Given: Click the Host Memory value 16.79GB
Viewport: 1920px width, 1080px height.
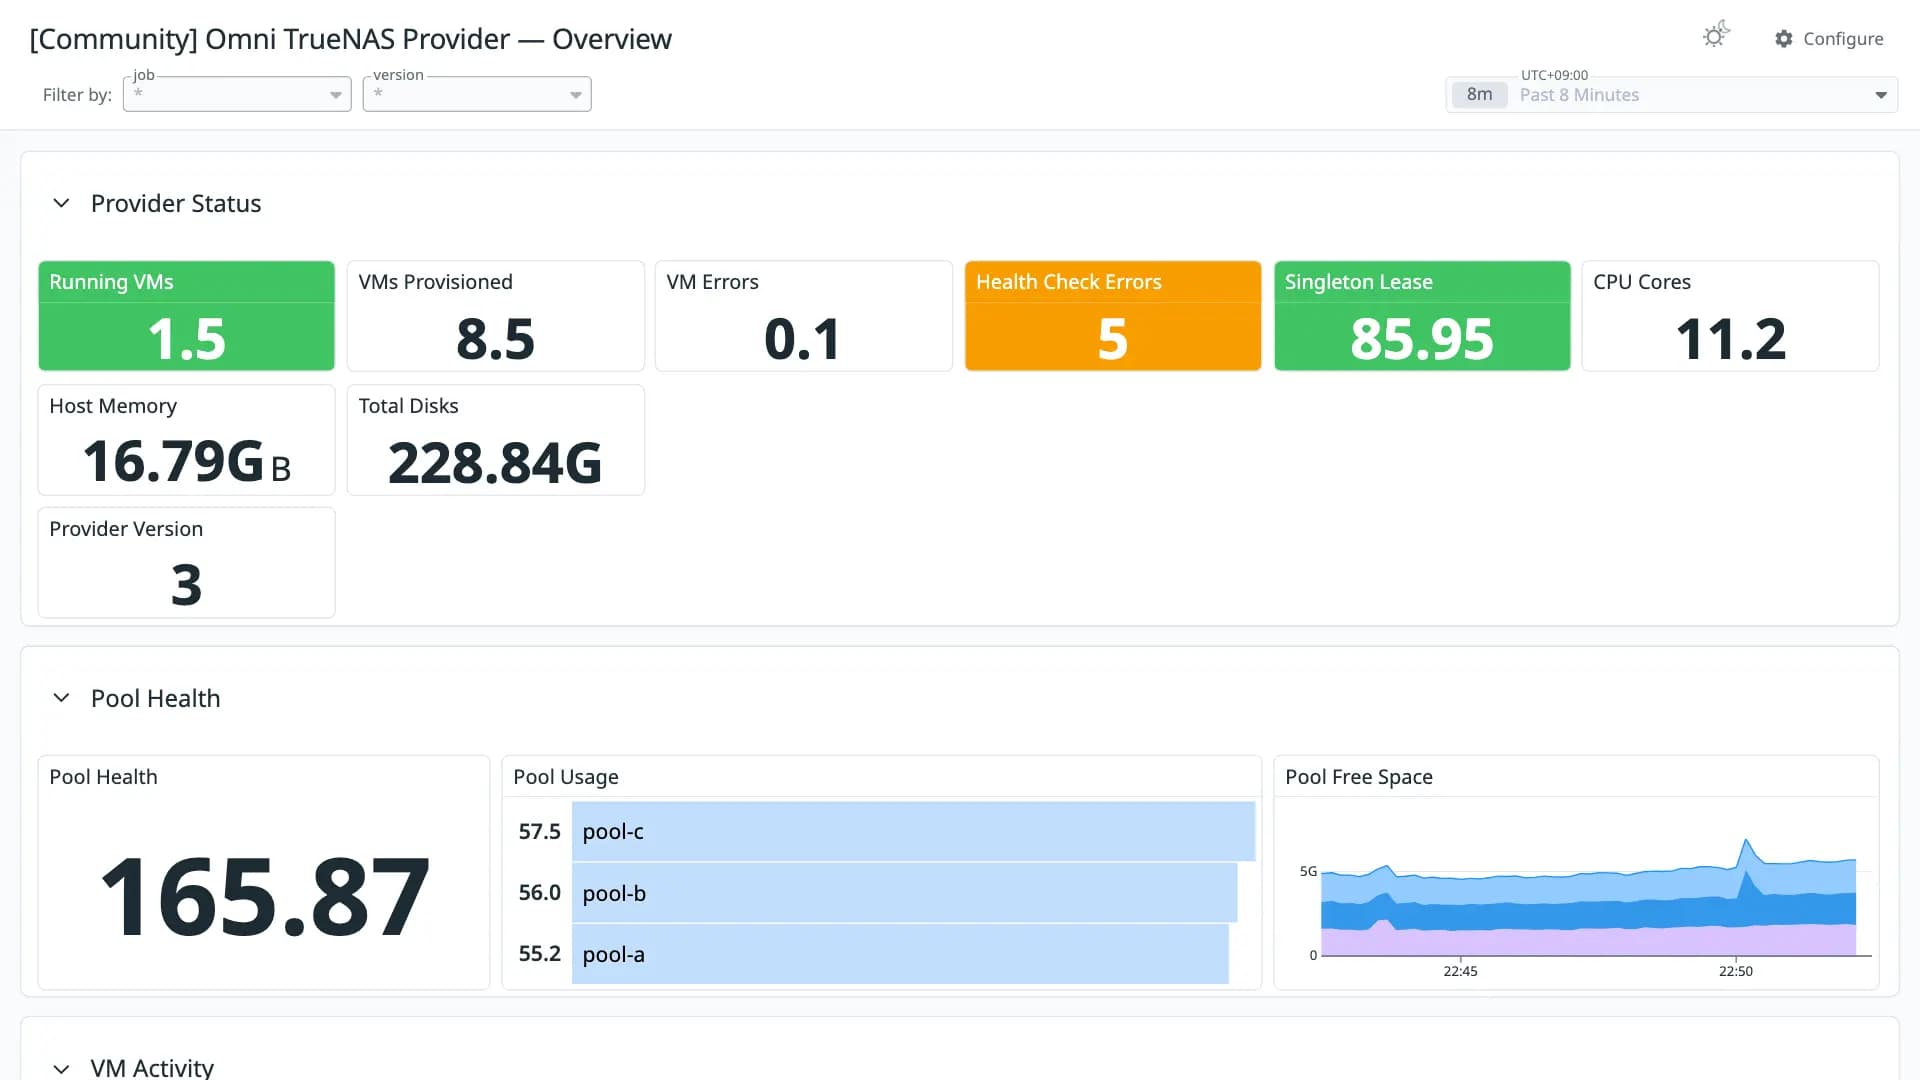Looking at the screenshot, I should pyautogui.click(x=187, y=462).
